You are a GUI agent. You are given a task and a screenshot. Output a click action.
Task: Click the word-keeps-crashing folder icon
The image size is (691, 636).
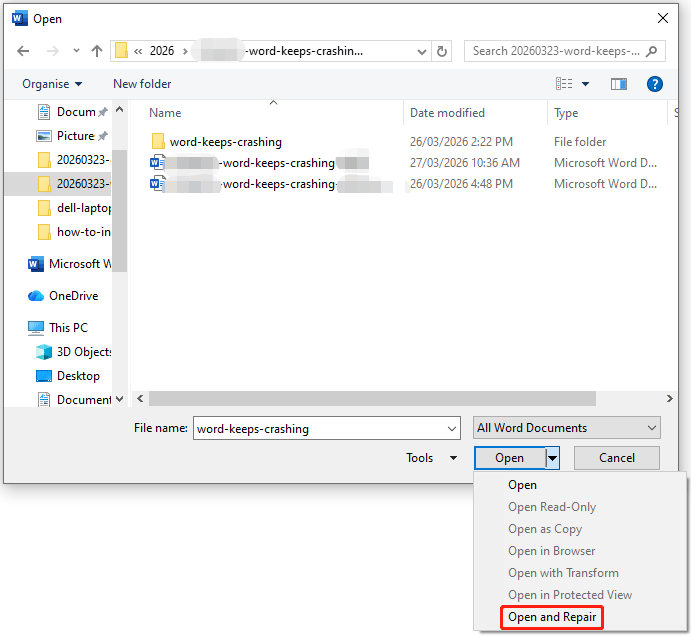click(158, 142)
